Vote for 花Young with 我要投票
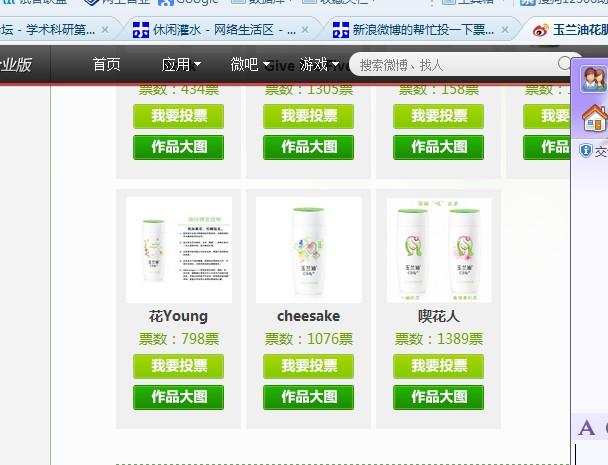 [x=178, y=366]
